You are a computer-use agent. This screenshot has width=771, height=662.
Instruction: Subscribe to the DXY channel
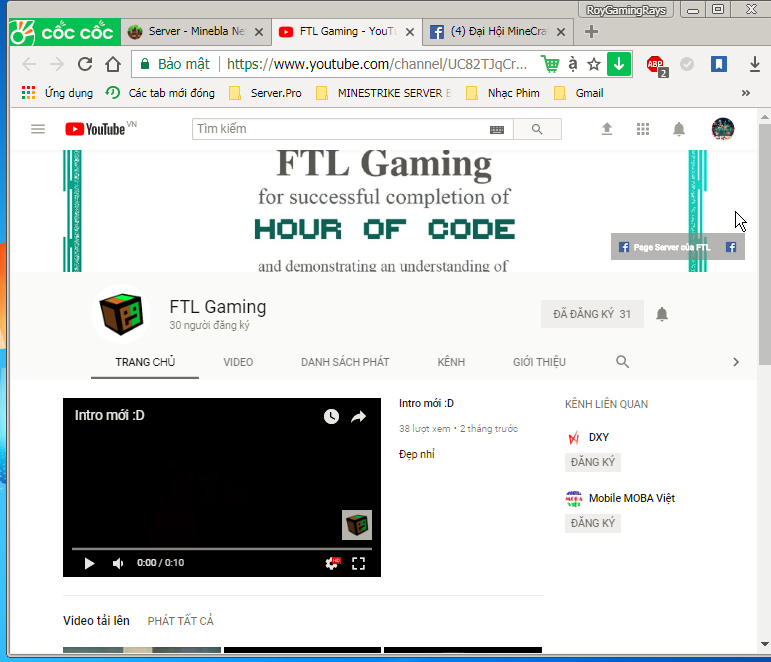tap(593, 462)
